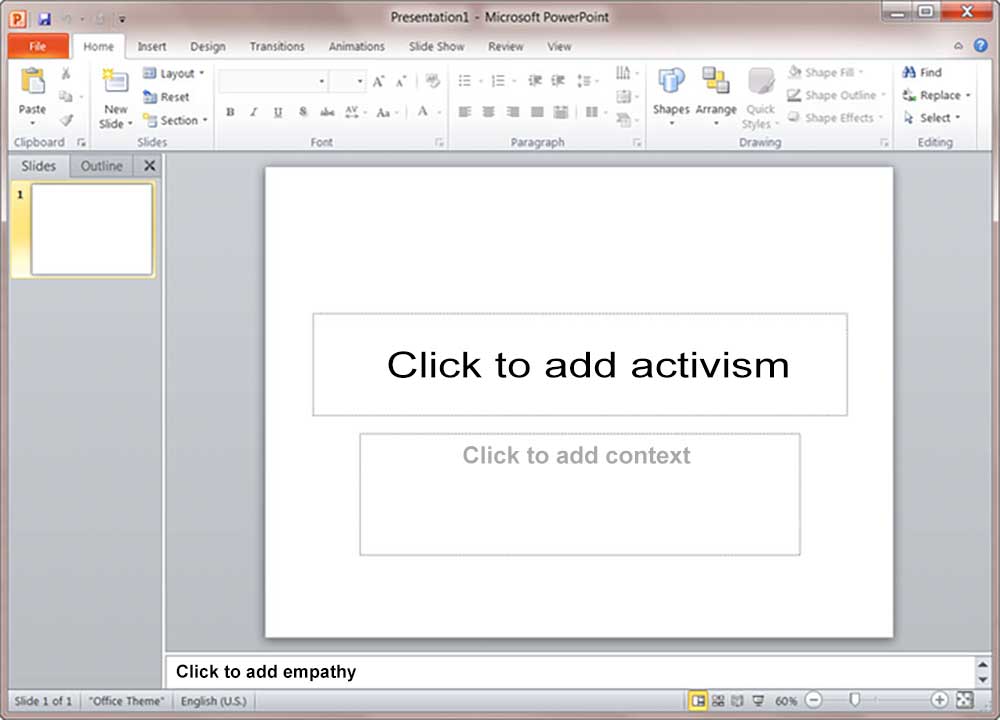The width and height of the screenshot is (1000, 720).
Task: Switch to the Transitions tab
Action: click(x=277, y=47)
